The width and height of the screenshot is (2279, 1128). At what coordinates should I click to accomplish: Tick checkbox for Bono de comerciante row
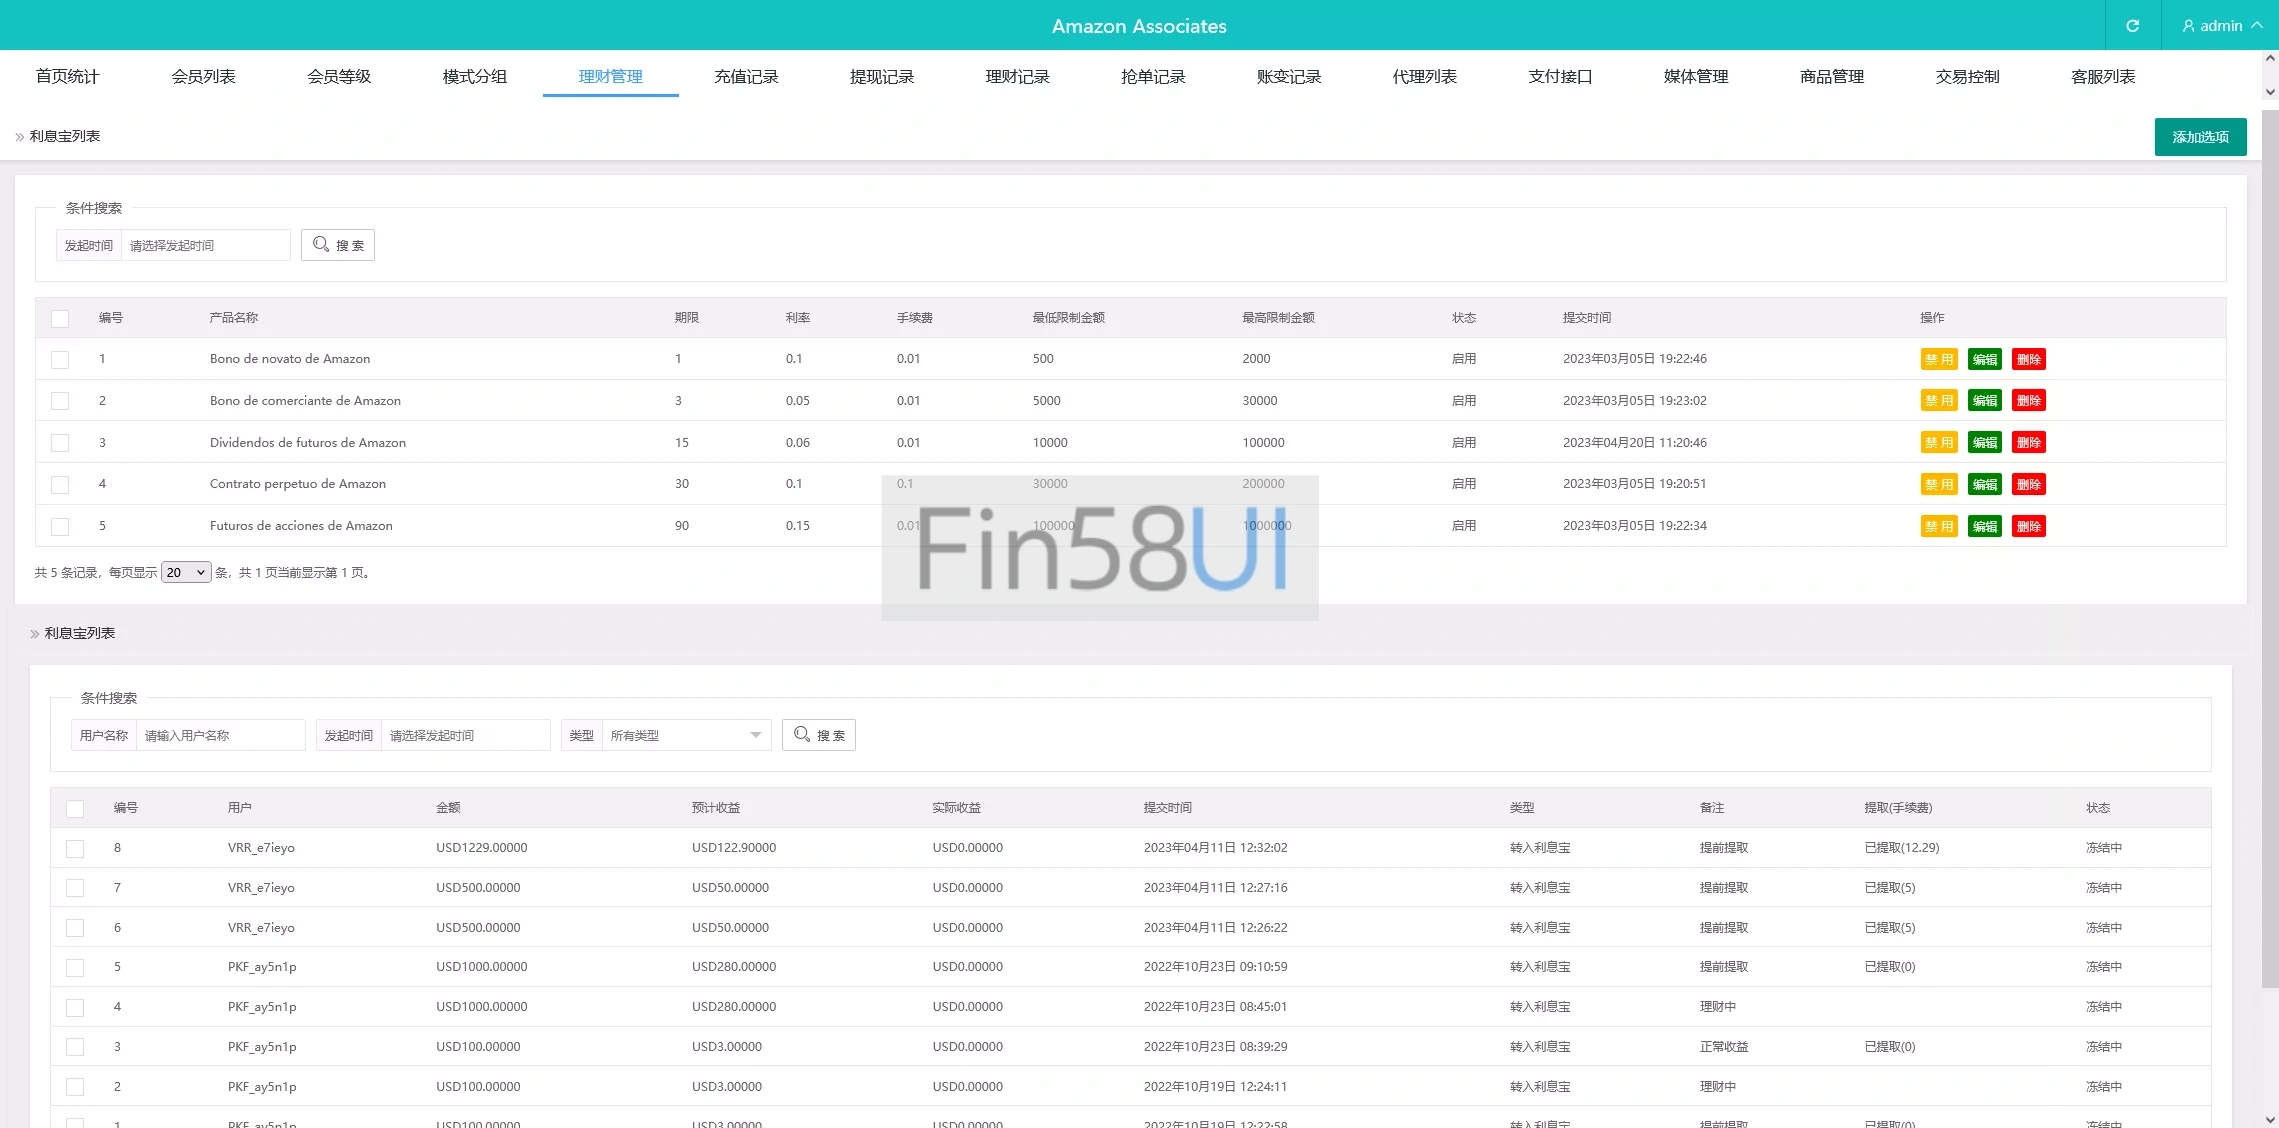pyautogui.click(x=60, y=401)
